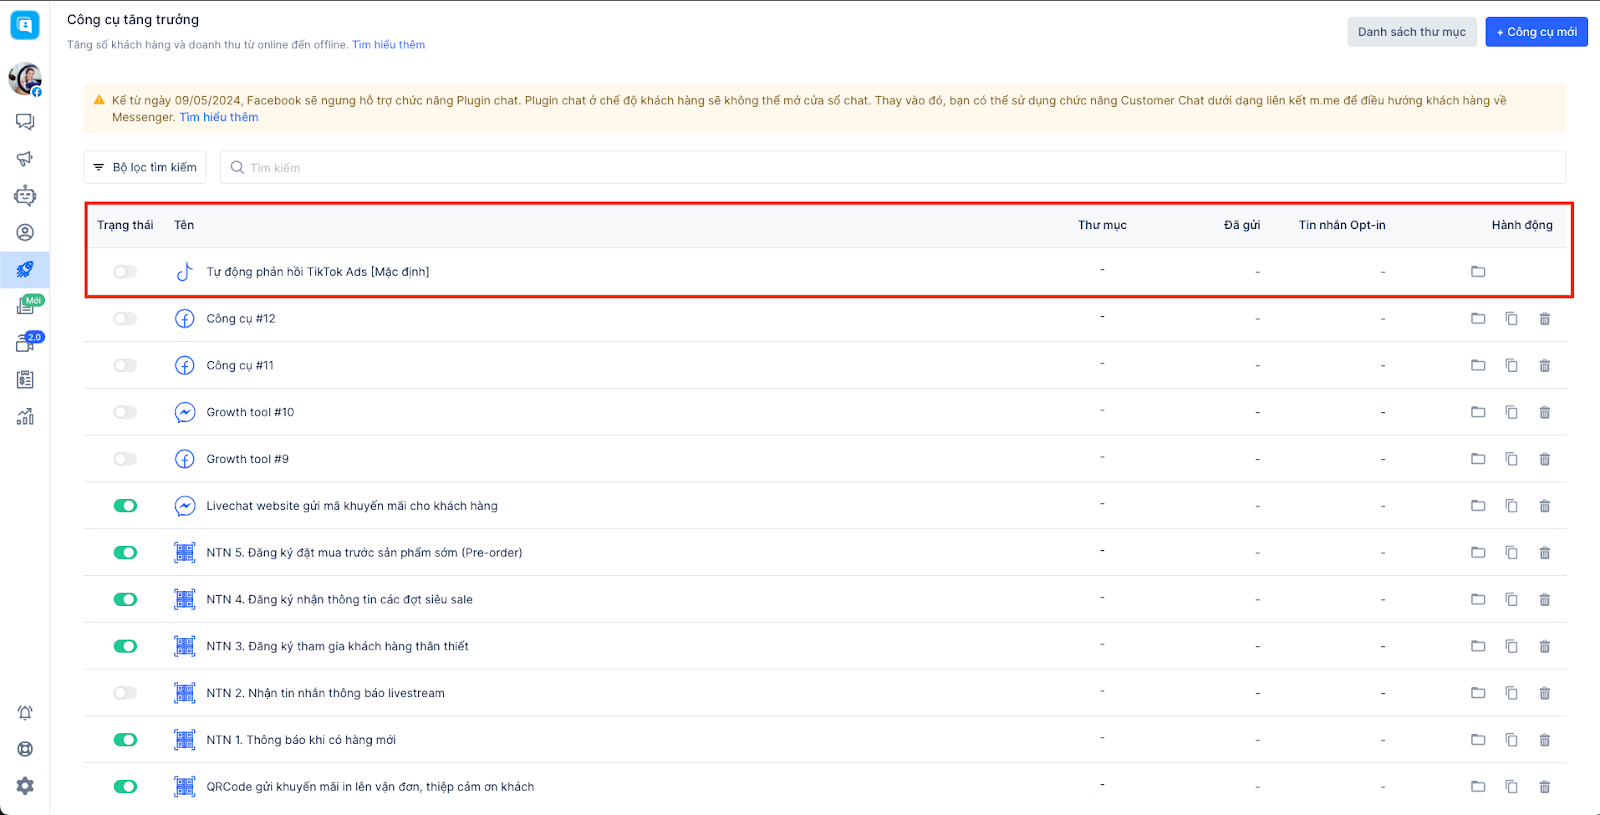Duplicate the Công cụ #11 tool
Viewport: 1600px width, 815px height.
[x=1511, y=366]
